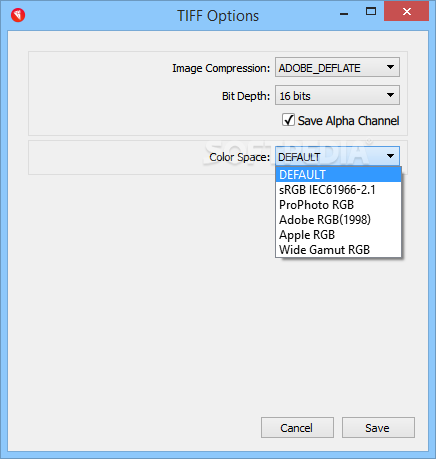Open the Image Compression dropdown
436x459 pixels.
pos(337,68)
